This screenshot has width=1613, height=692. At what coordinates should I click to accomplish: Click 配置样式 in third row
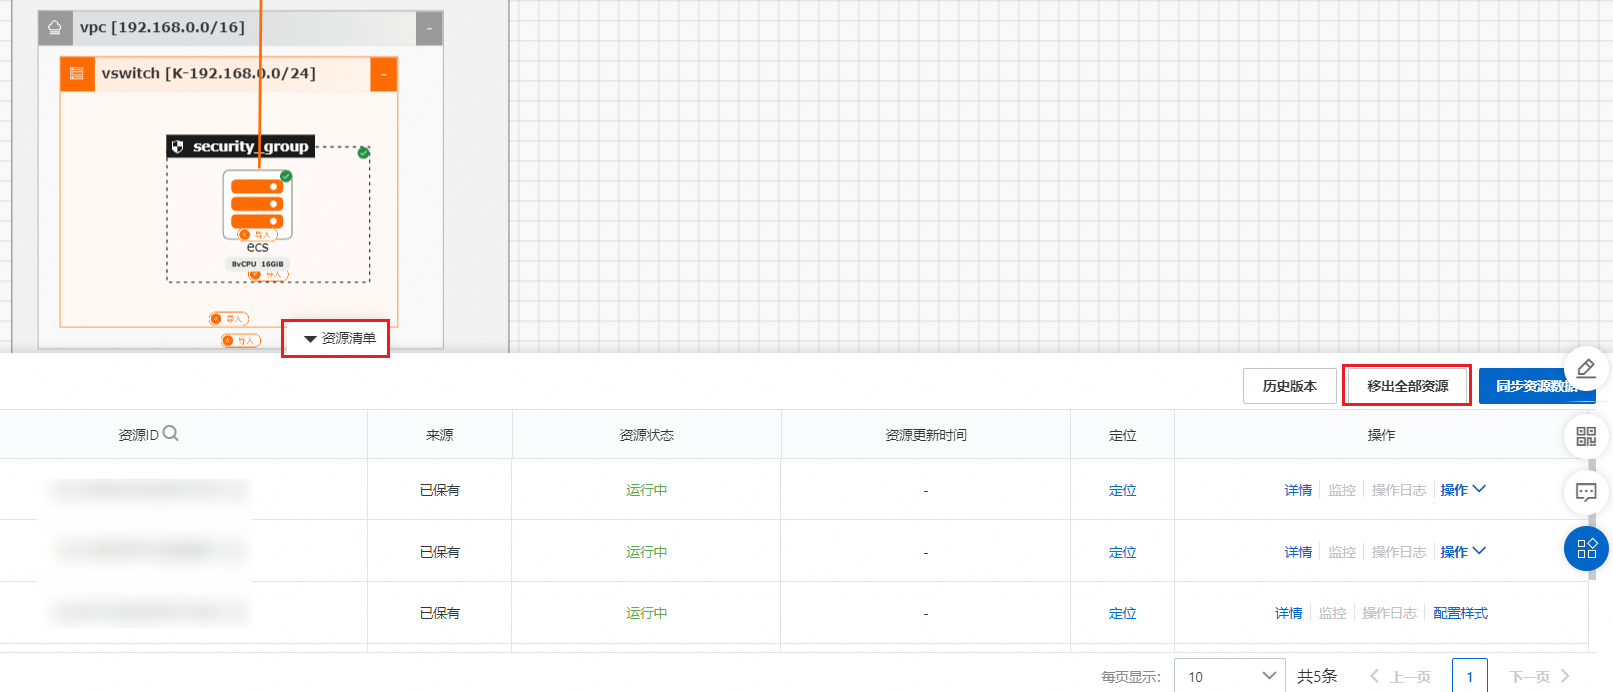[x=1460, y=613]
